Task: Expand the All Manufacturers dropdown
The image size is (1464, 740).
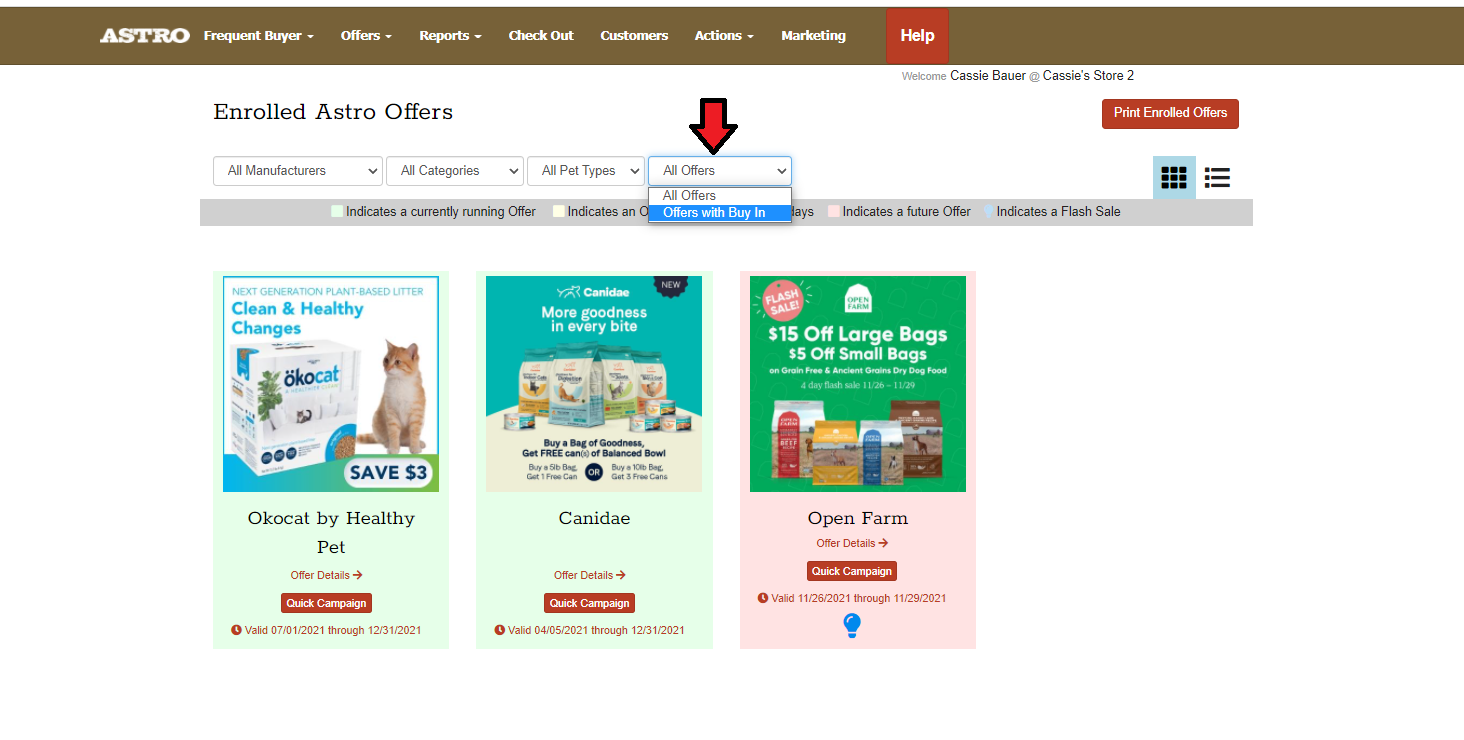Action: [x=298, y=171]
